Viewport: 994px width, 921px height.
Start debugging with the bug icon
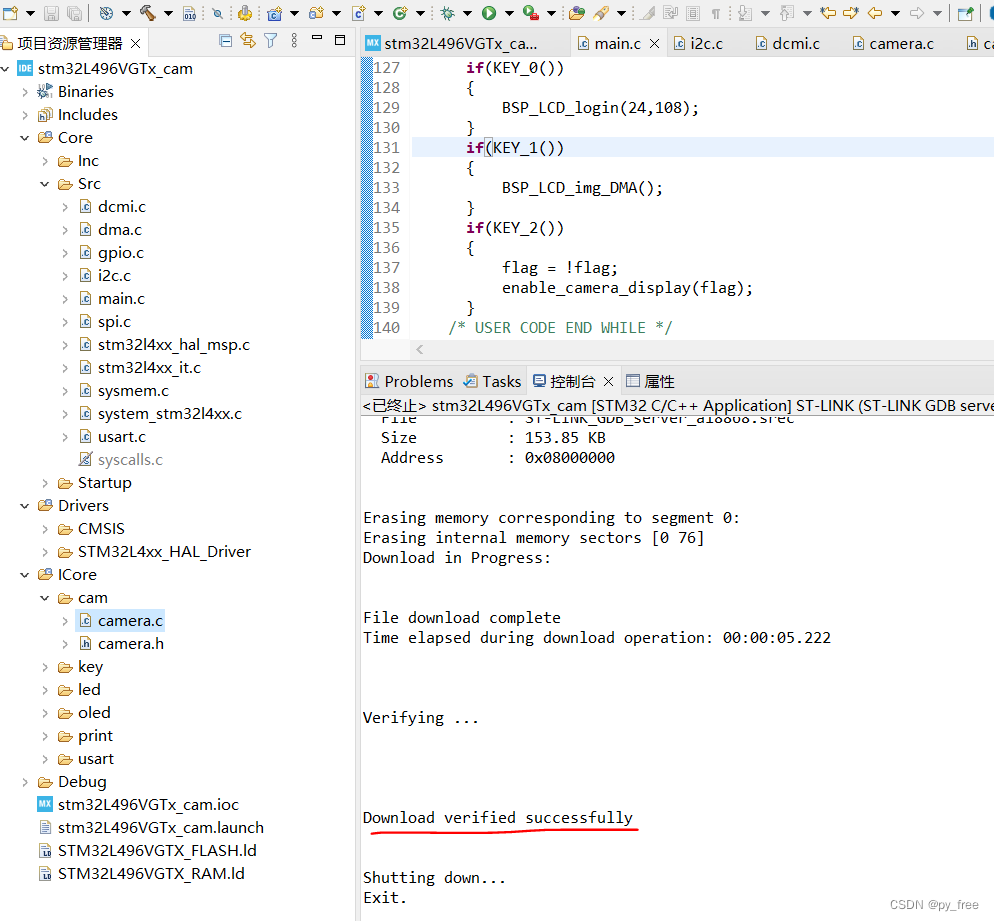(448, 13)
